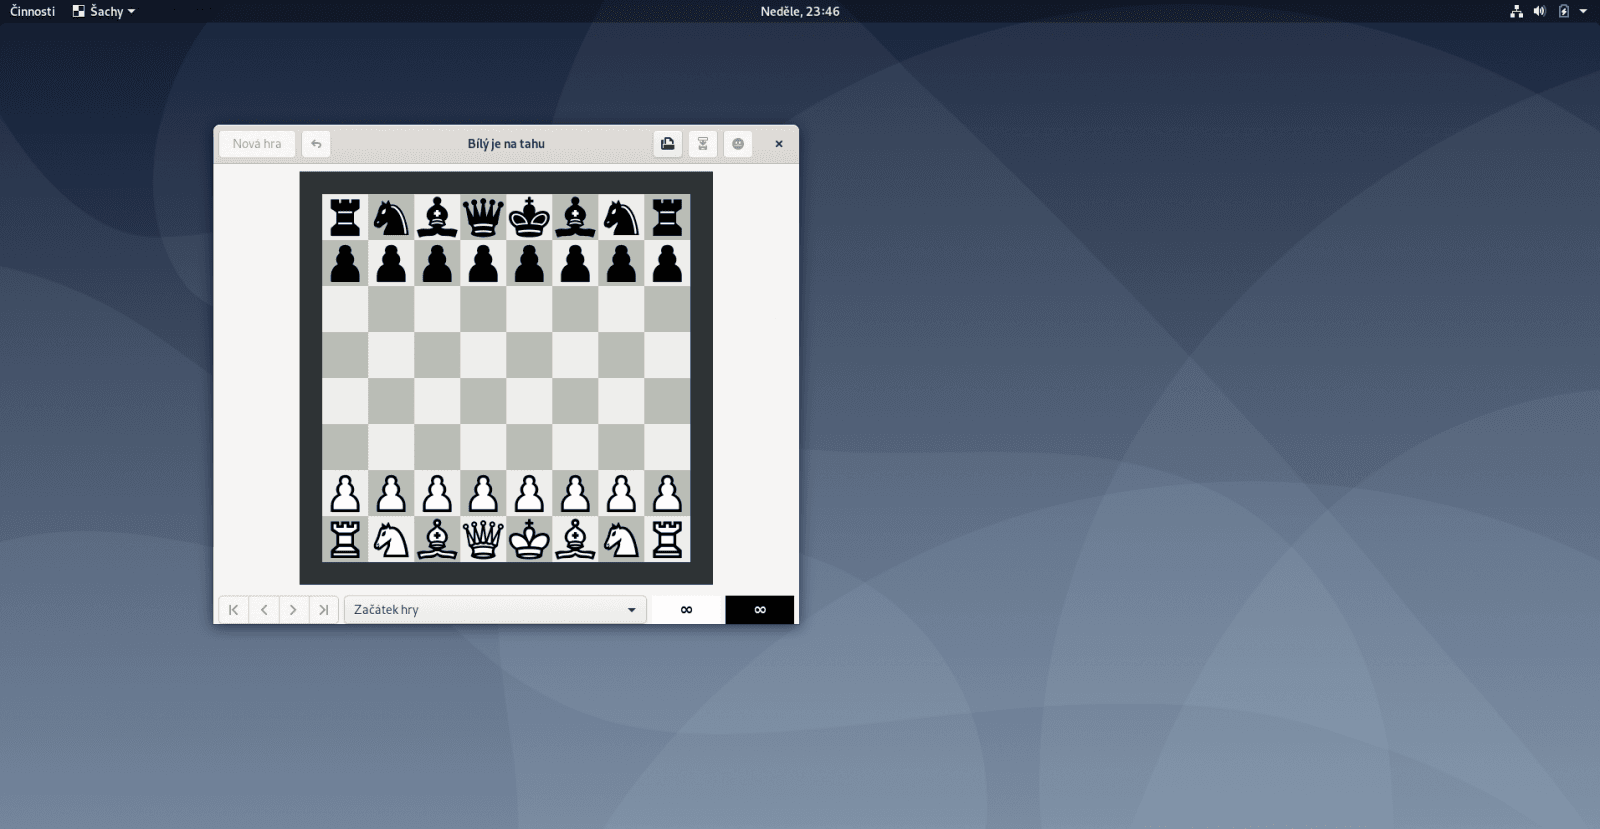Click the Bílý je na tahu title text
The image size is (1600, 829).
506,144
